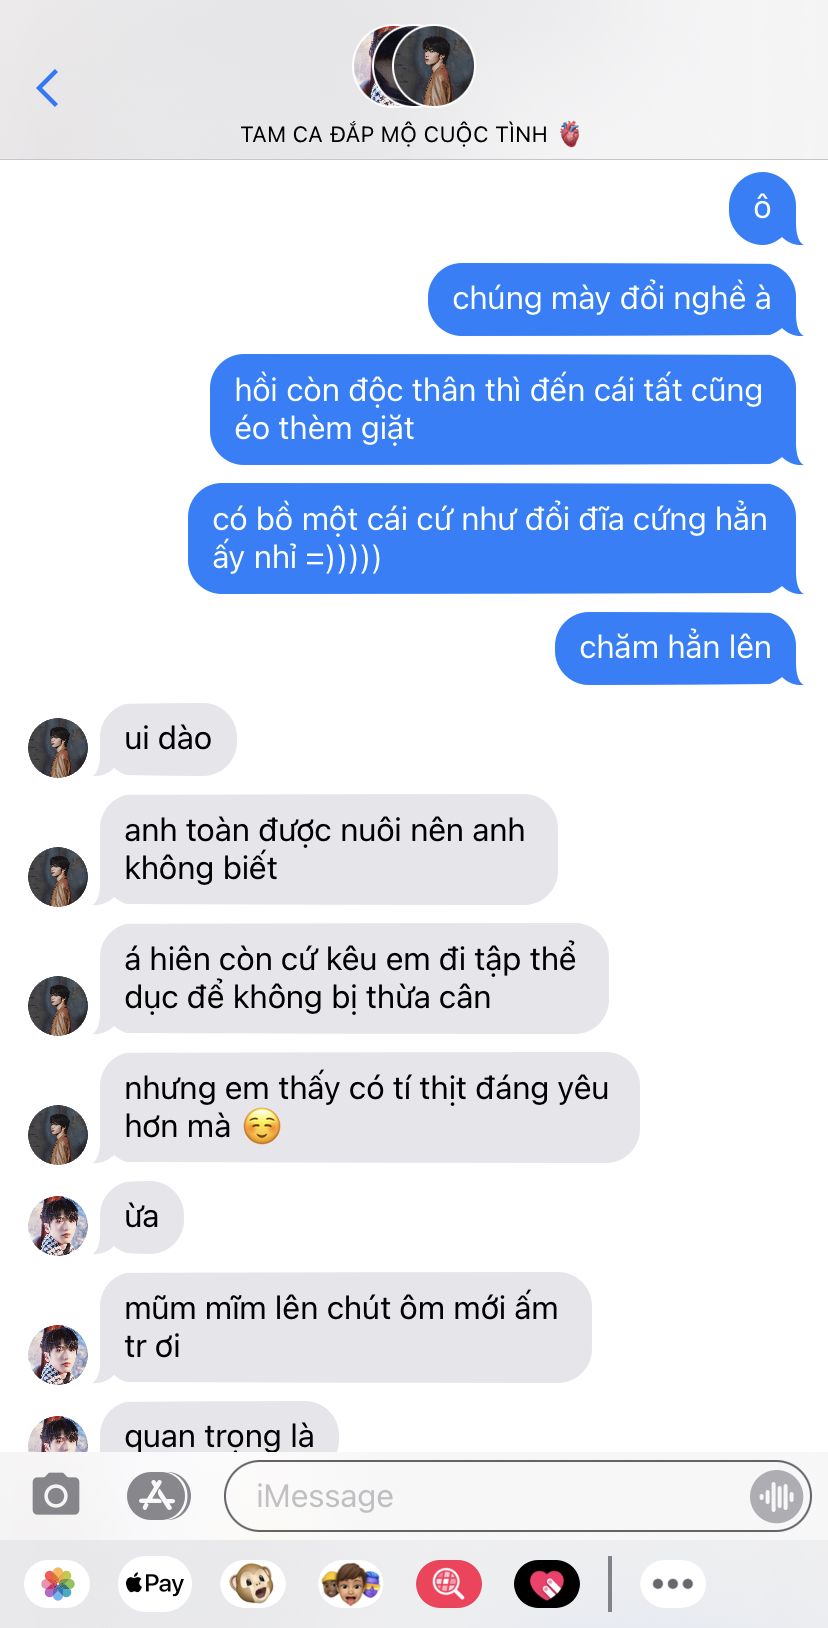Open the monkey Animoji app
Viewport: 828px width, 1628px height.
[253, 1584]
